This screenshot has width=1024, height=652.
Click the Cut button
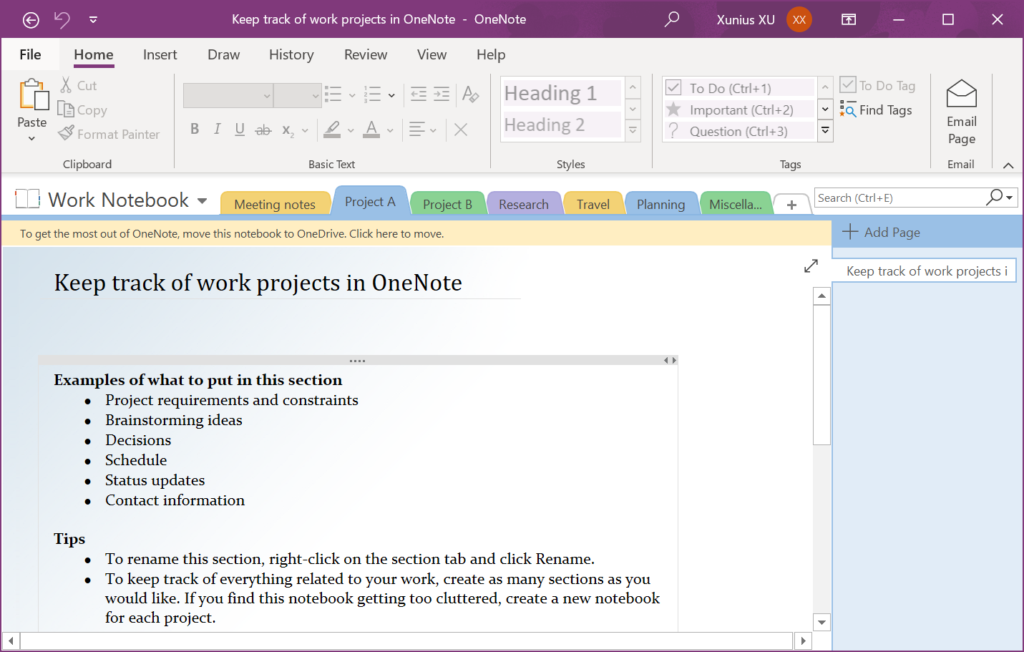(78, 86)
